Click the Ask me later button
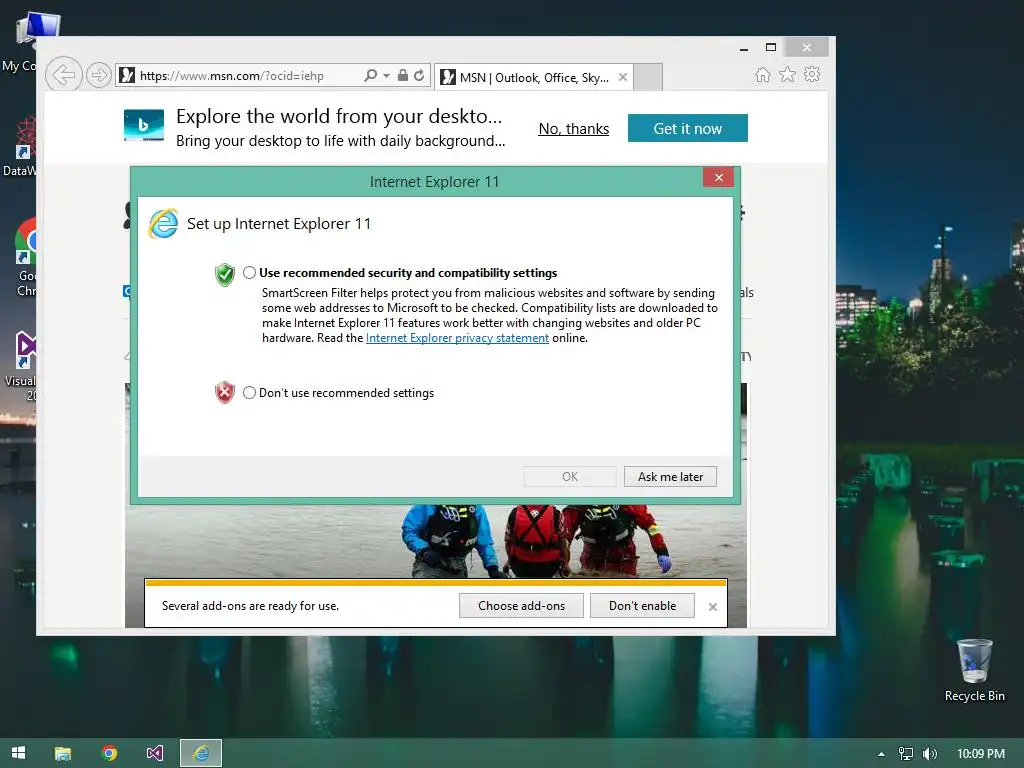The height and width of the screenshot is (768, 1024). [670, 477]
